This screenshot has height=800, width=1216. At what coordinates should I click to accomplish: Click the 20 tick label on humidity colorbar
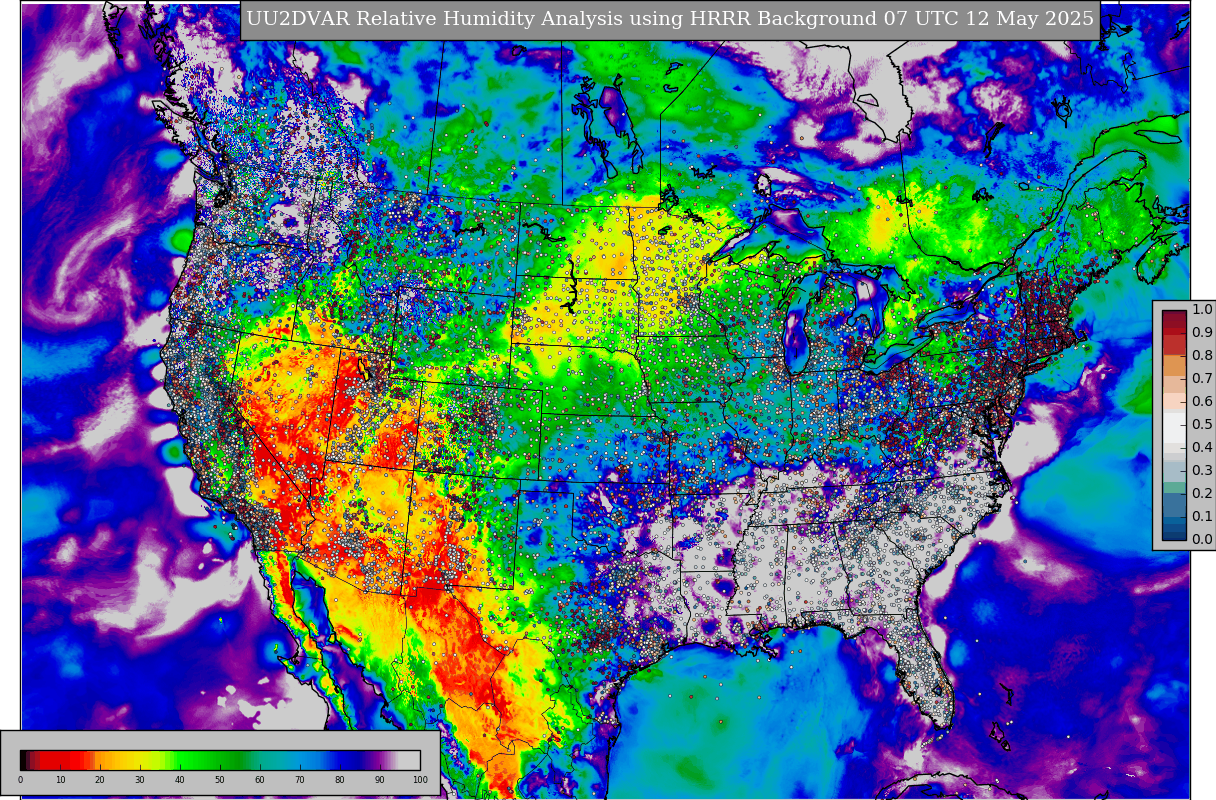pos(100,780)
